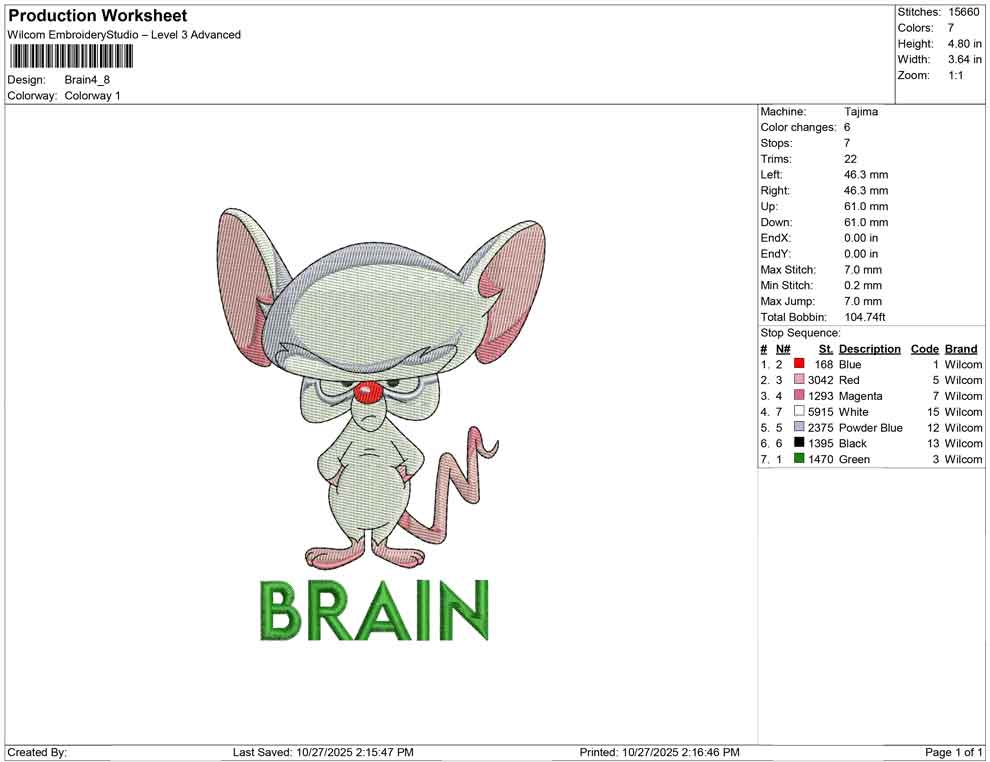The width and height of the screenshot is (990, 762).
Task: Click the Max Stitch value 7.0 mm
Action: [x=863, y=270]
